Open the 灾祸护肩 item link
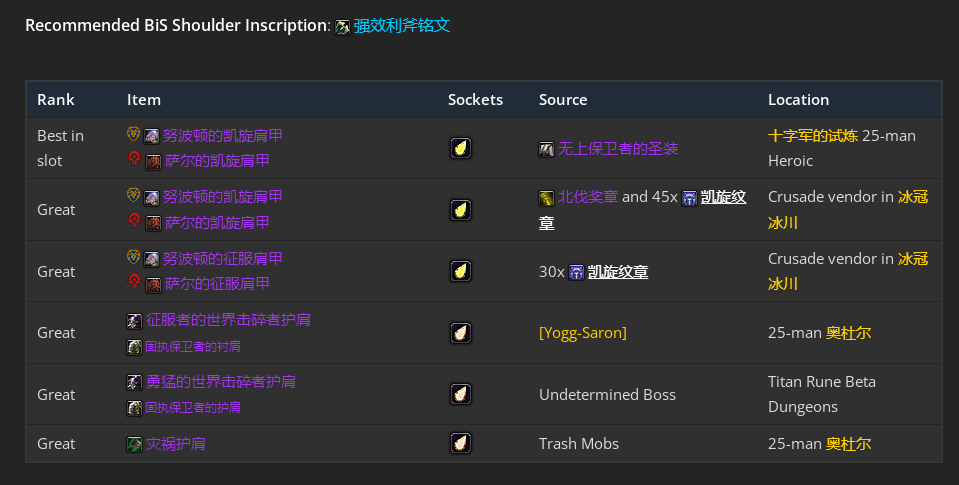The width and height of the screenshot is (959, 485). [x=176, y=444]
